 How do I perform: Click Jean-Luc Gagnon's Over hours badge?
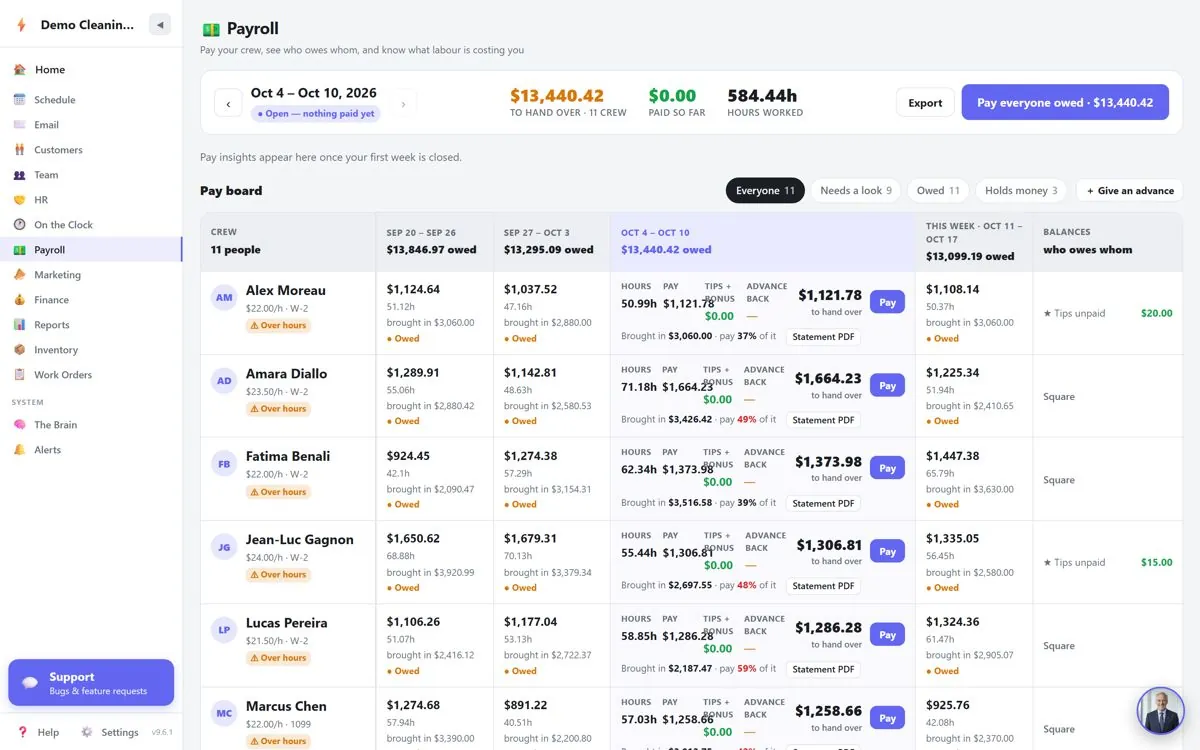[278, 575]
